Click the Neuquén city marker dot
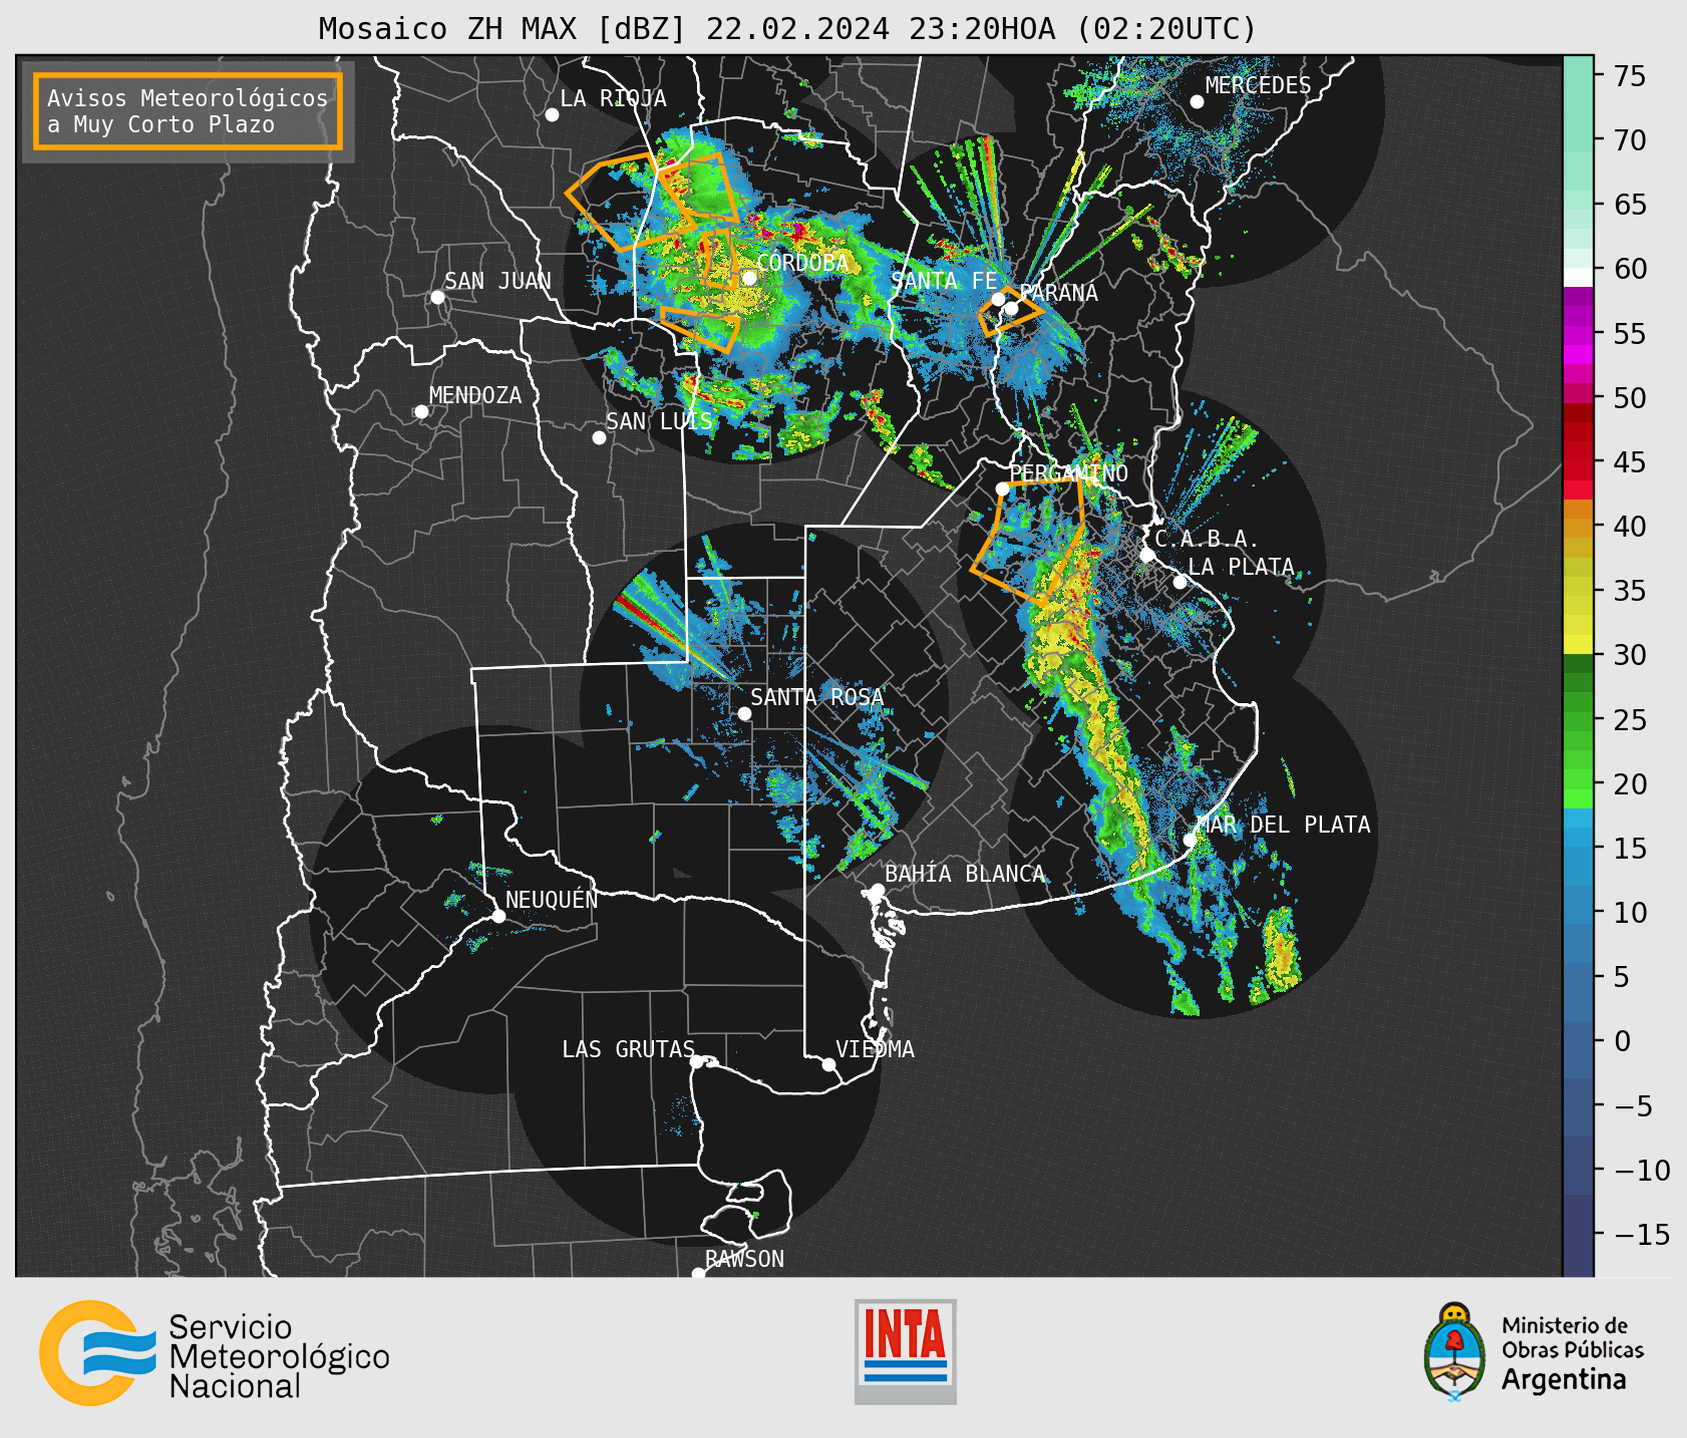The height and width of the screenshot is (1438, 1687). click(x=498, y=916)
